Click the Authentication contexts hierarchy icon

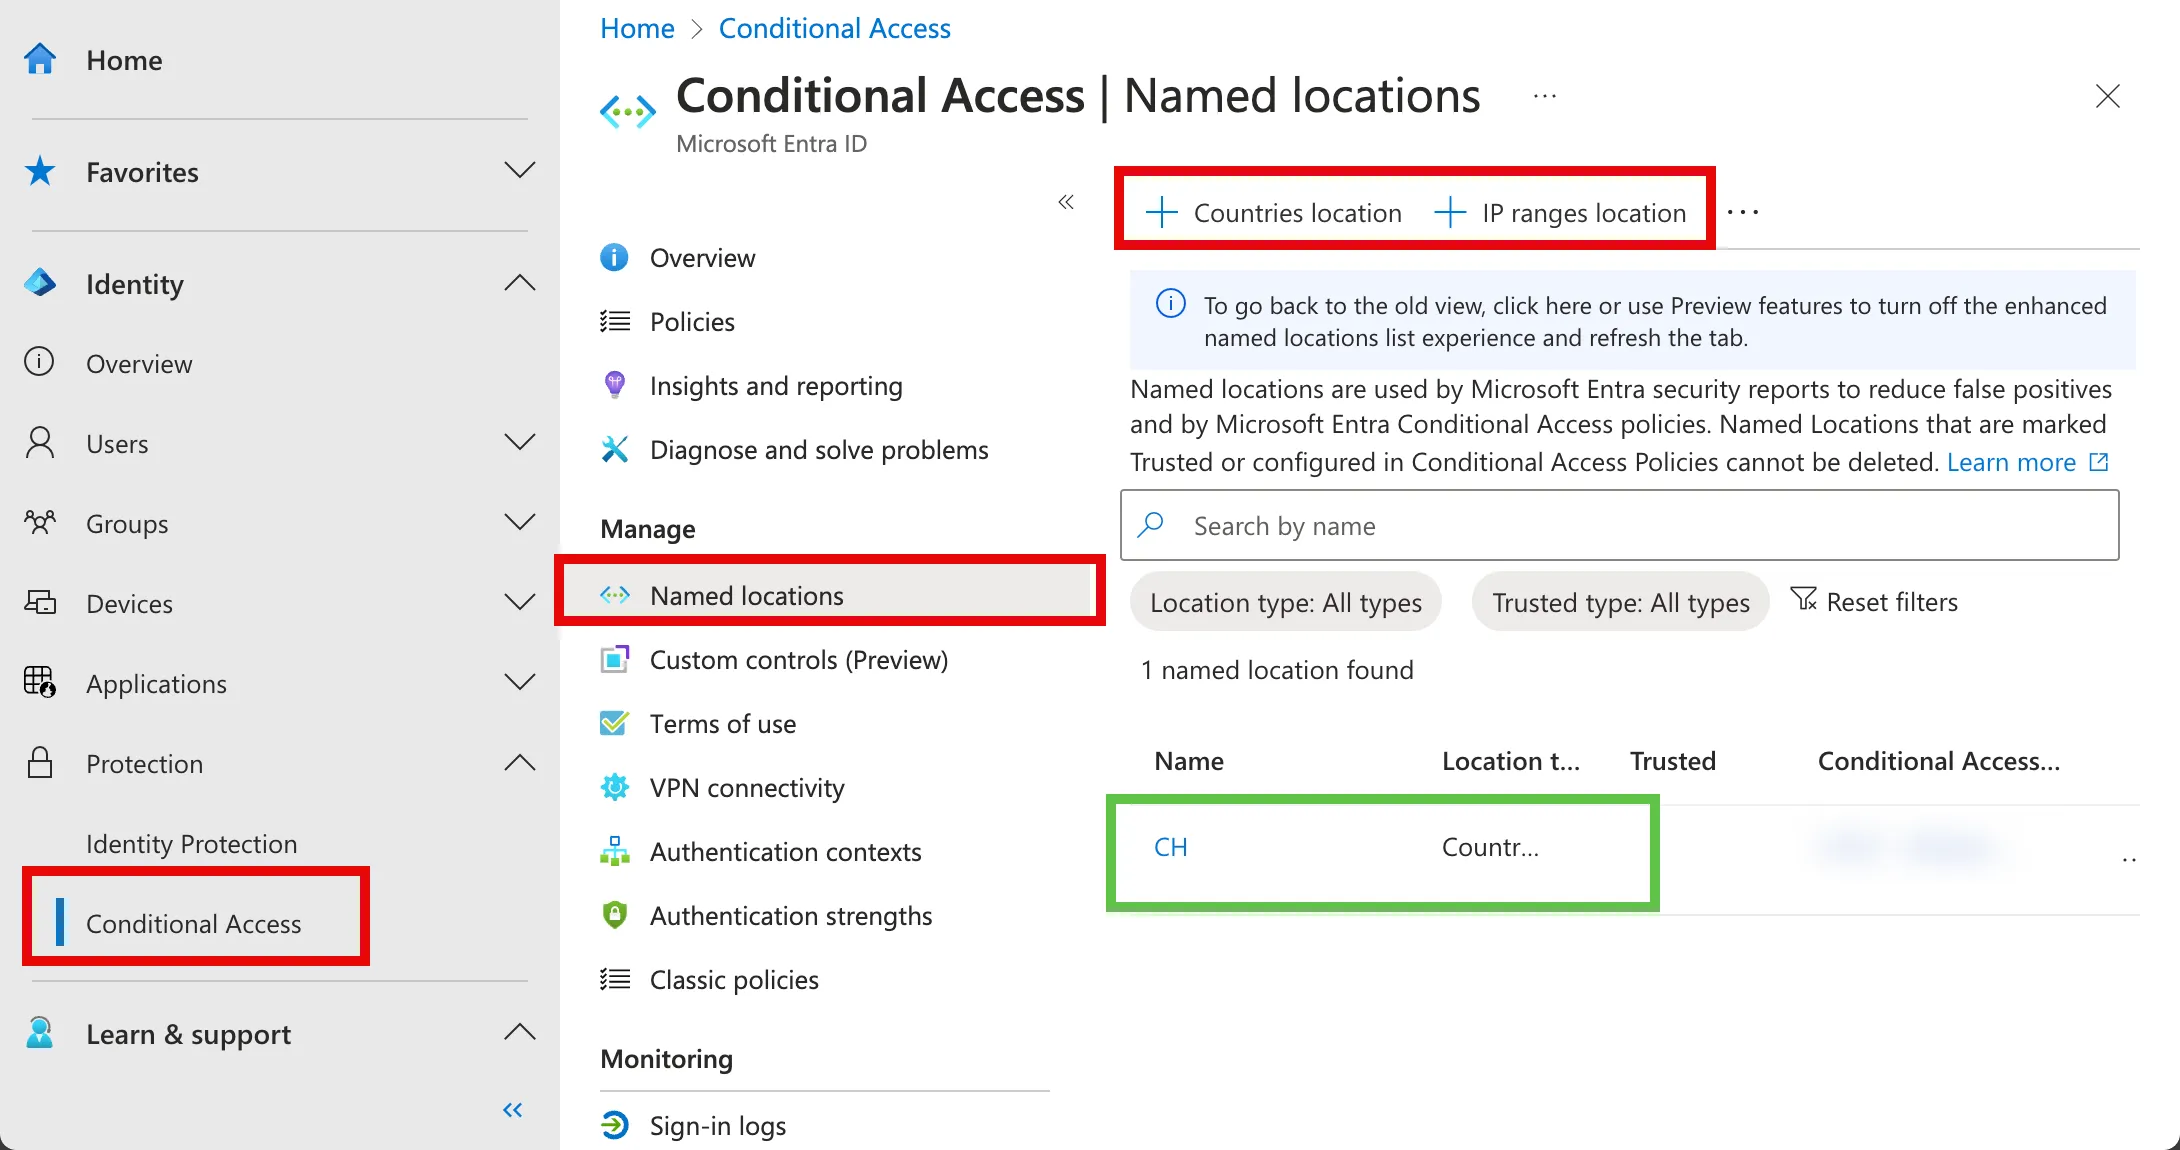[x=615, y=851]
